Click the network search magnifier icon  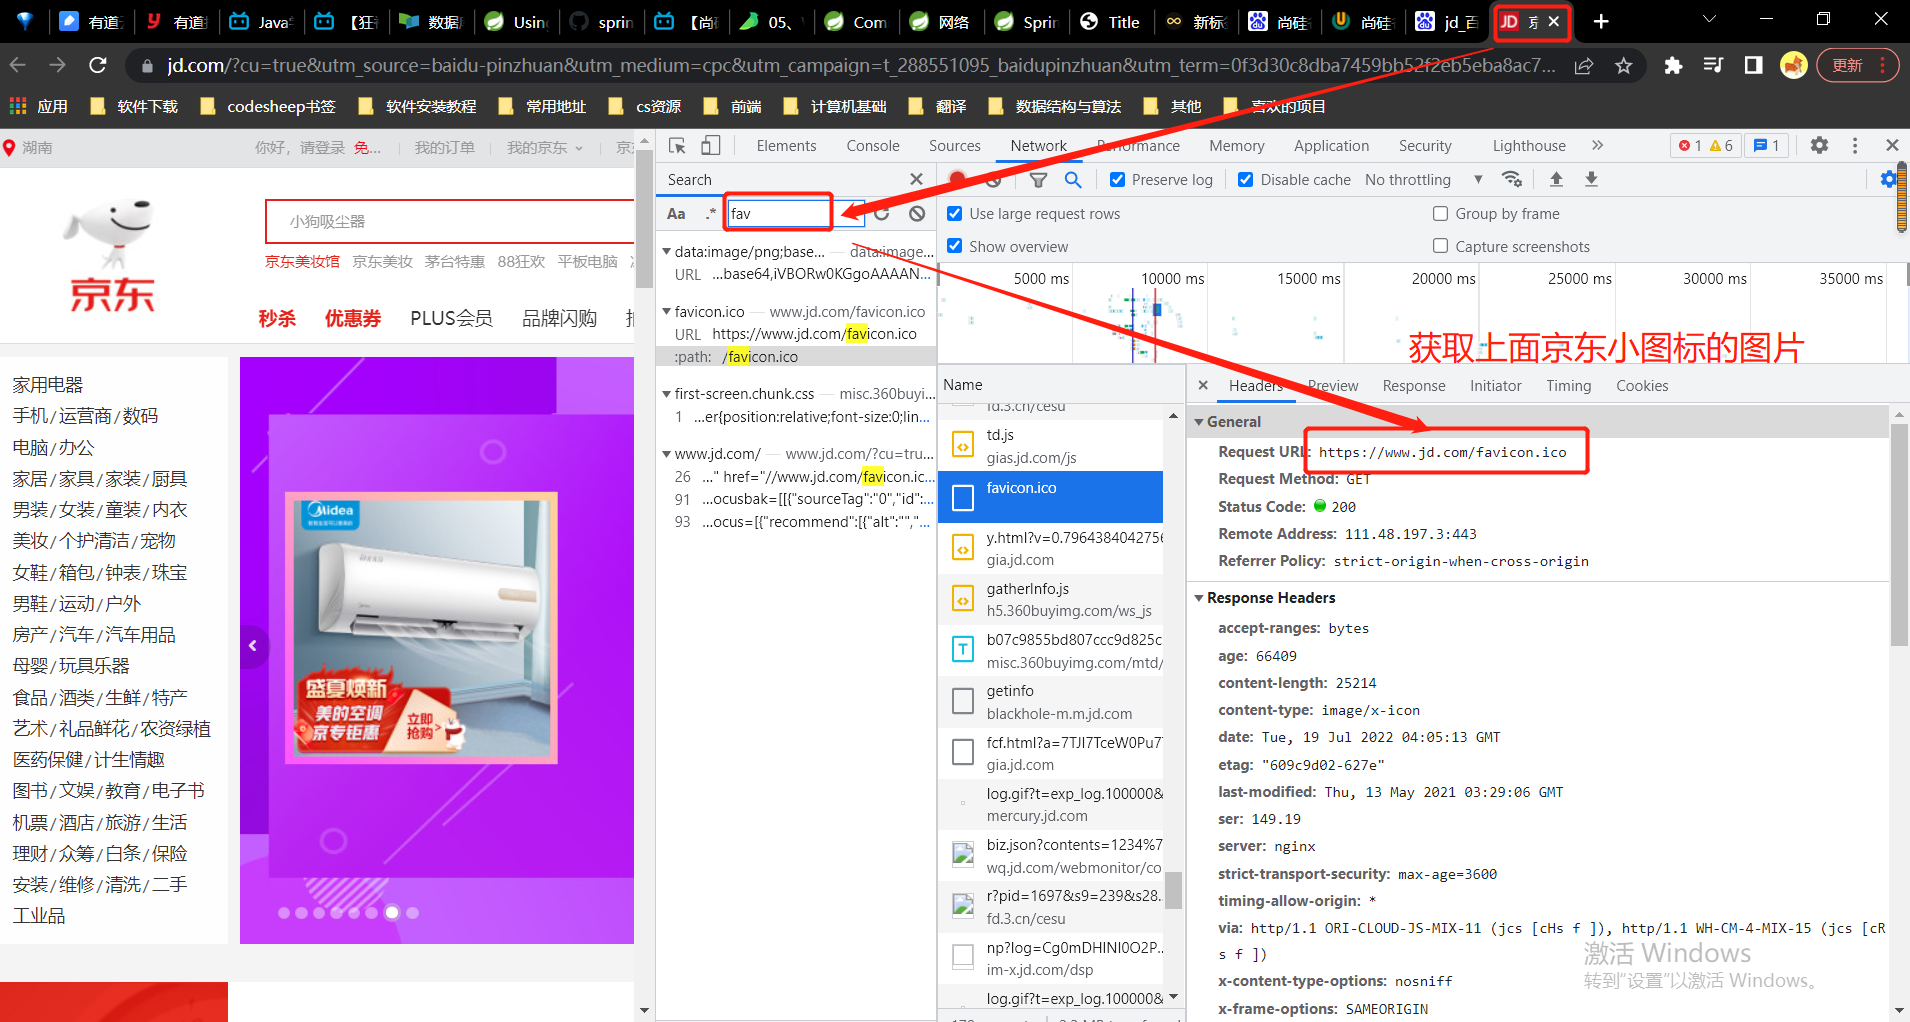(x=1073, y=180)
